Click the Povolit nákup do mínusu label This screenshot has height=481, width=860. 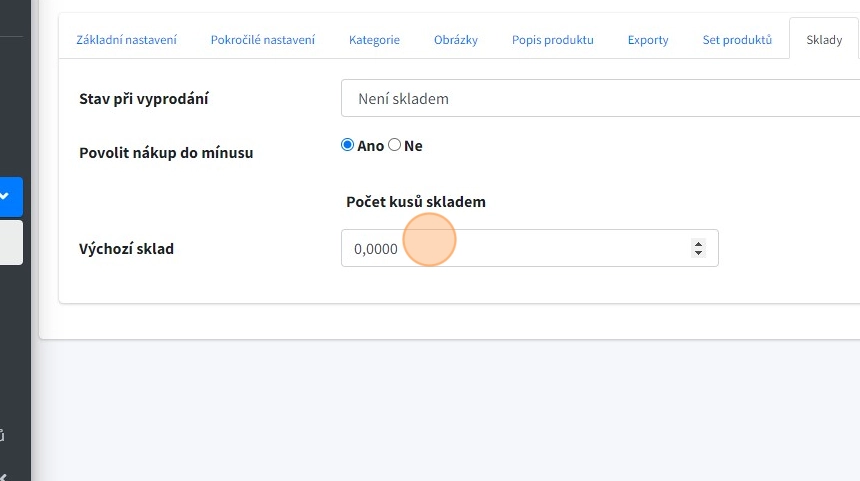click(x=166, y=153)
